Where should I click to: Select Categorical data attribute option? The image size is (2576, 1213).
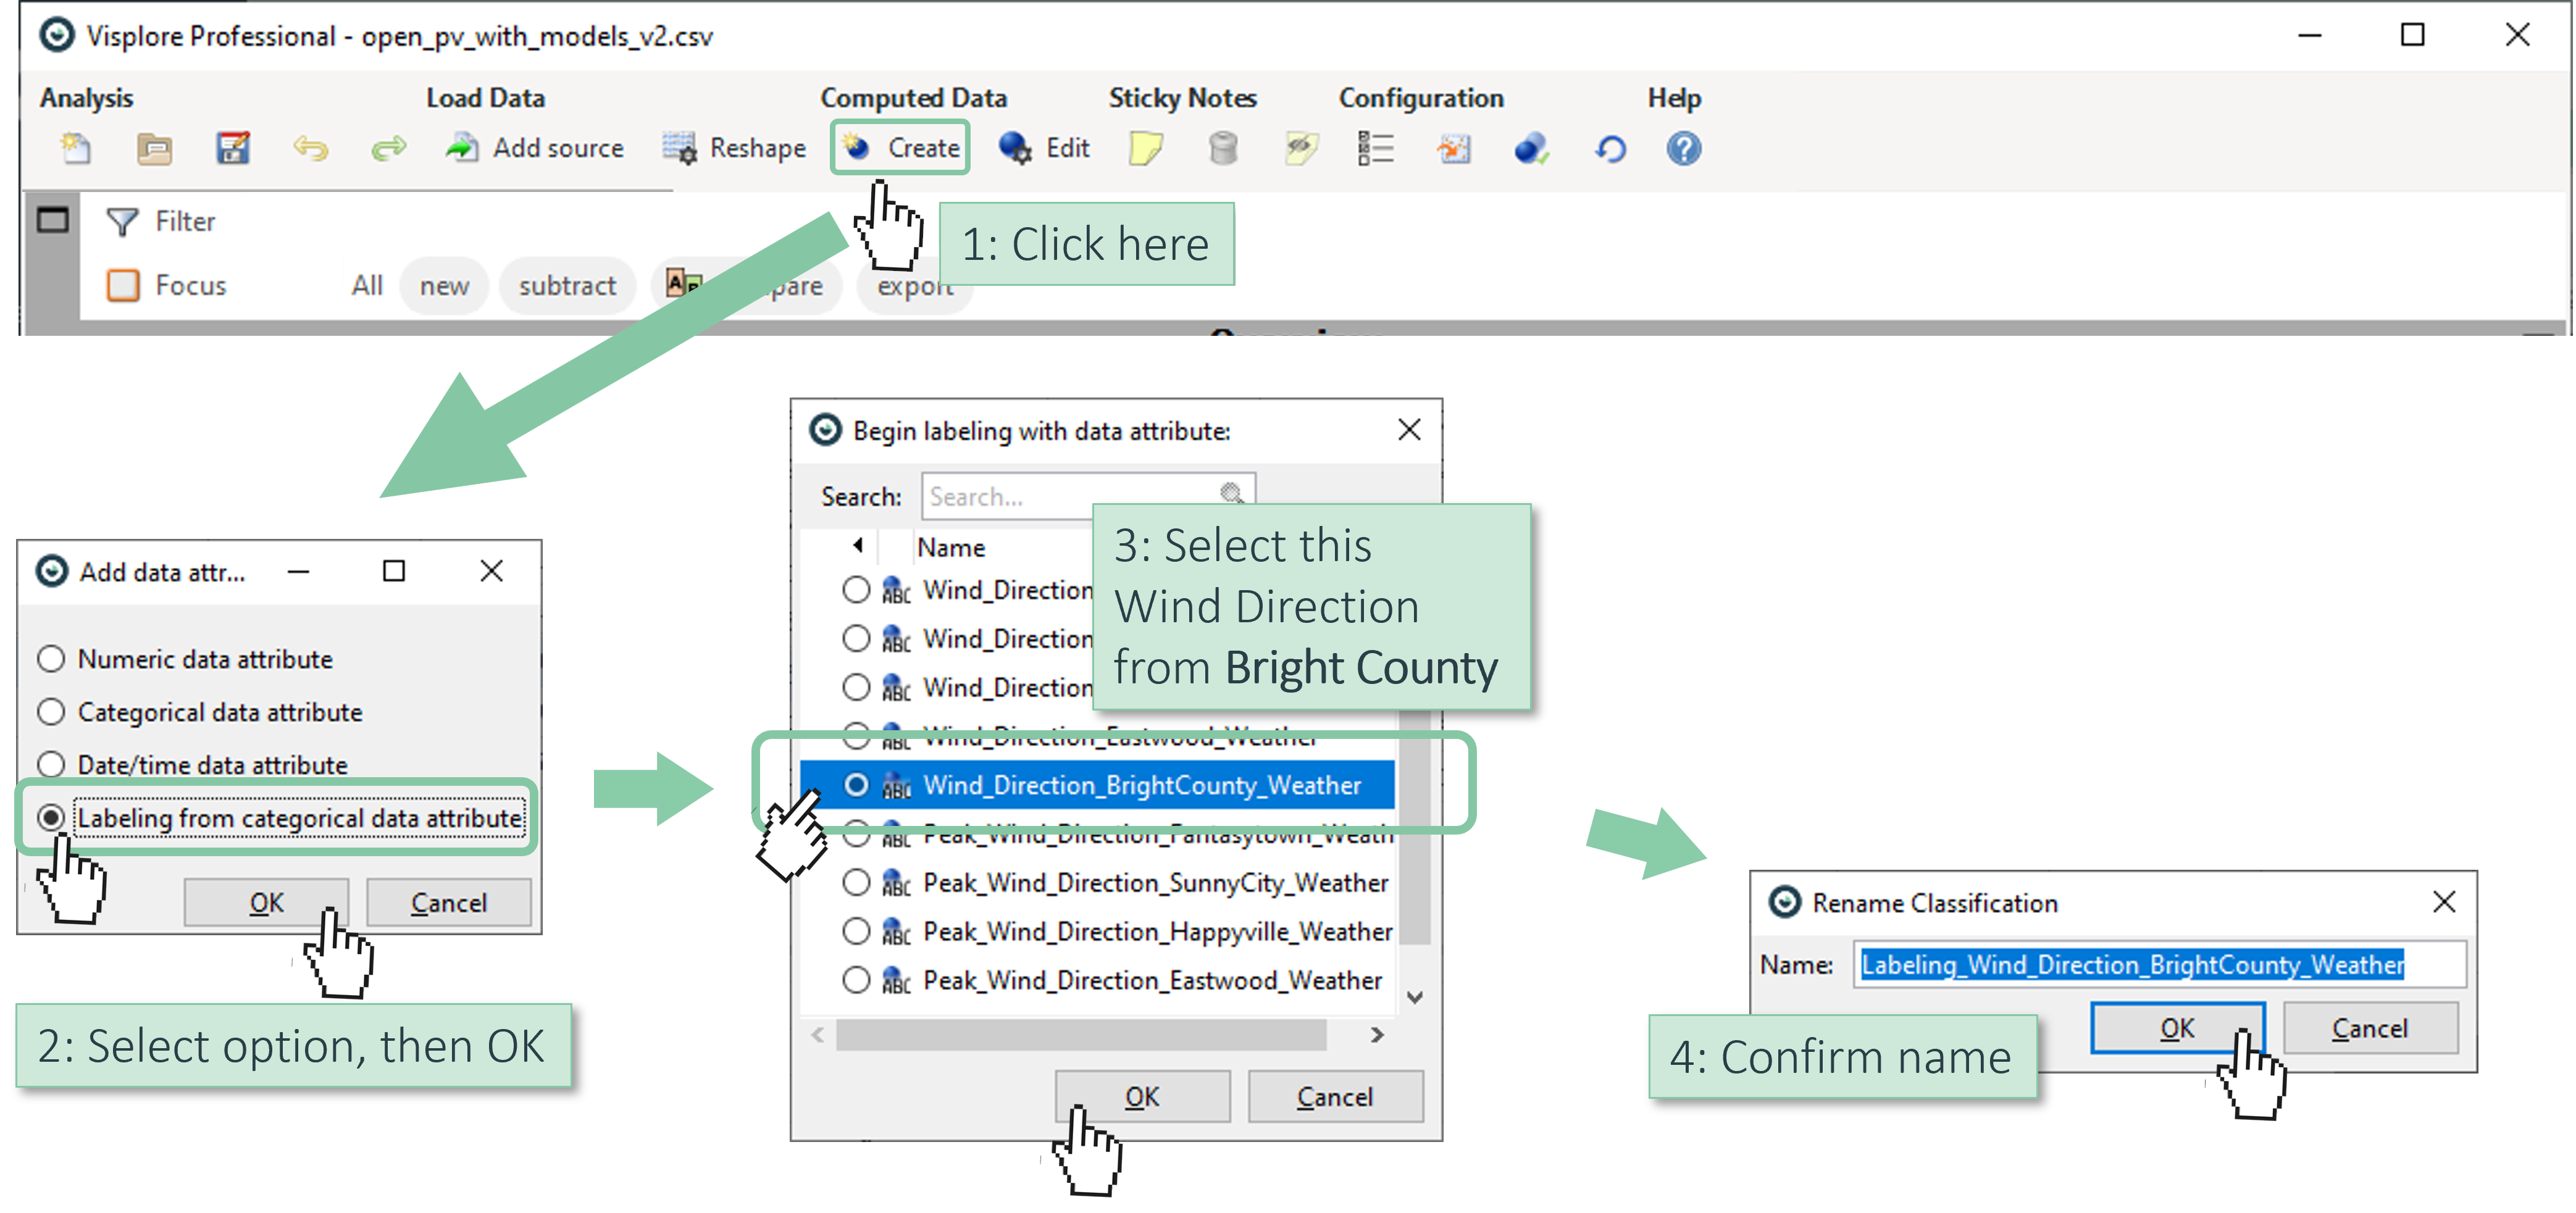pos(51,712)
